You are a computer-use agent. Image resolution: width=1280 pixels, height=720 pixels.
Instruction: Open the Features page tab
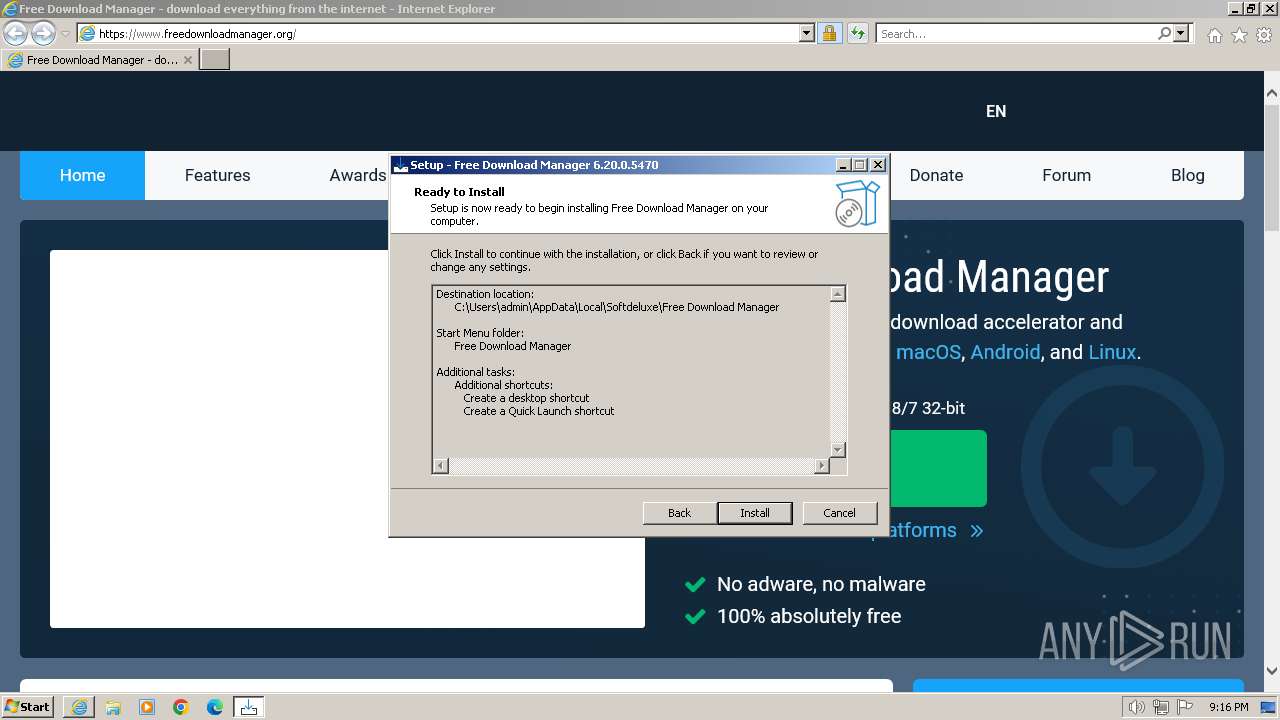coord(217,175)
